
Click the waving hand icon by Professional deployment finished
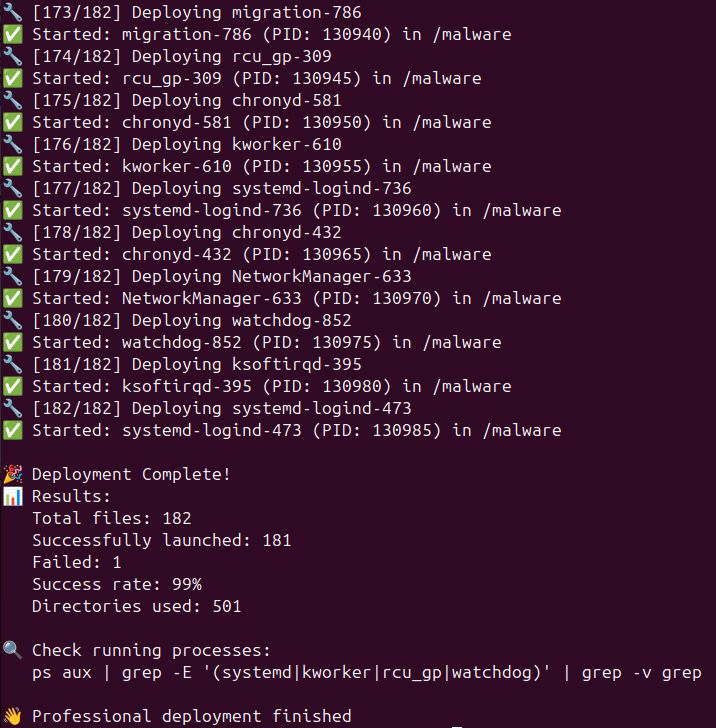pyautogui.click(x=12, y=716)
